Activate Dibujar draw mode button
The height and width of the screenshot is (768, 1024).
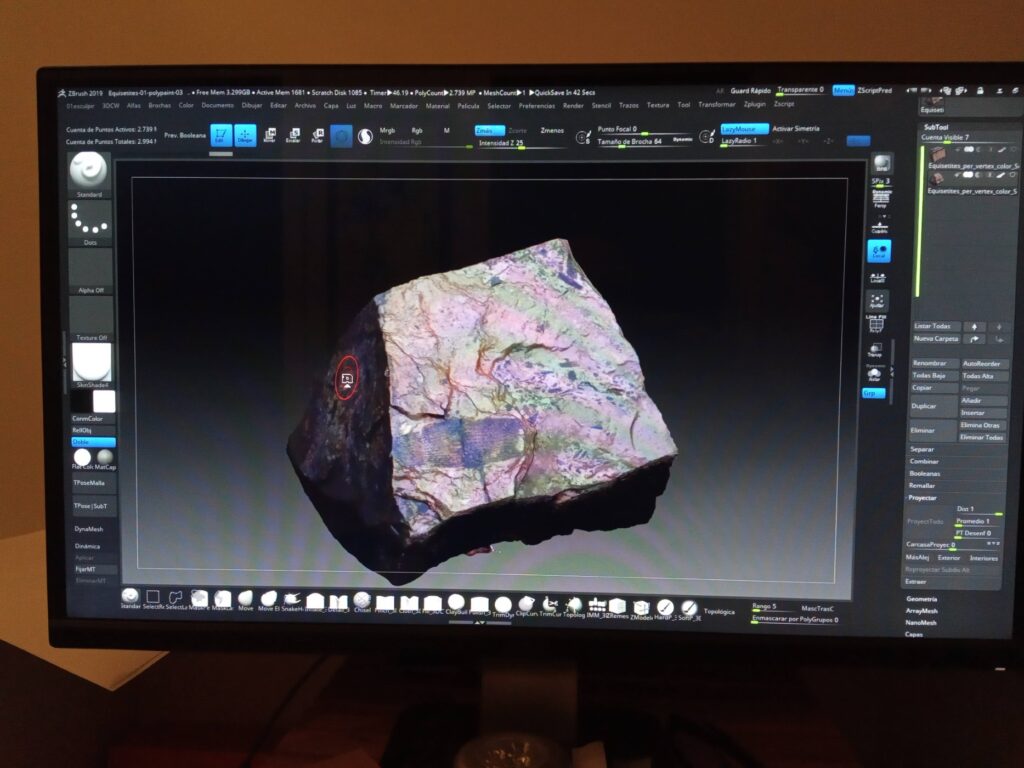coord(245,135)
